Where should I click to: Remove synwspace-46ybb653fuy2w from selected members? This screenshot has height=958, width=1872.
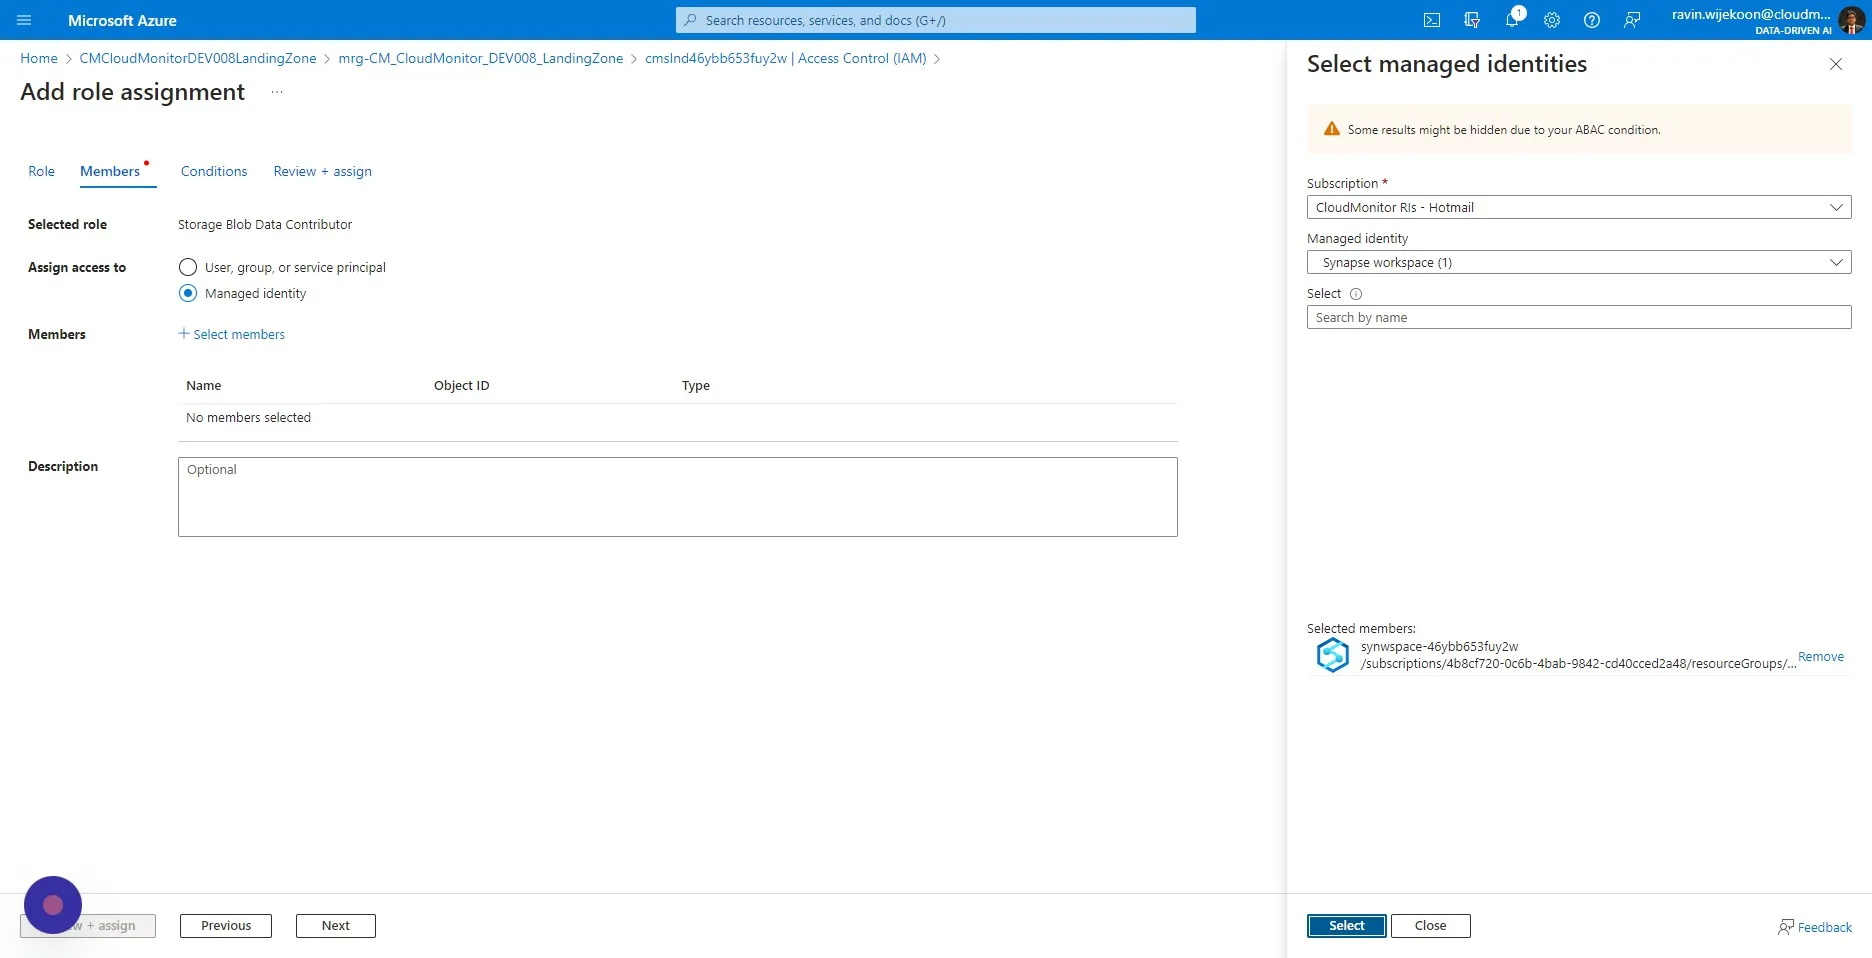(x=1821, y=657)
